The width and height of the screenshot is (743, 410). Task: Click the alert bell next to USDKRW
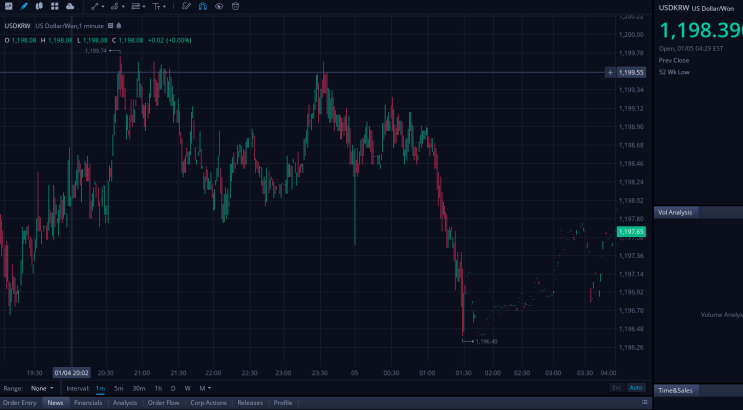(119, 26)
